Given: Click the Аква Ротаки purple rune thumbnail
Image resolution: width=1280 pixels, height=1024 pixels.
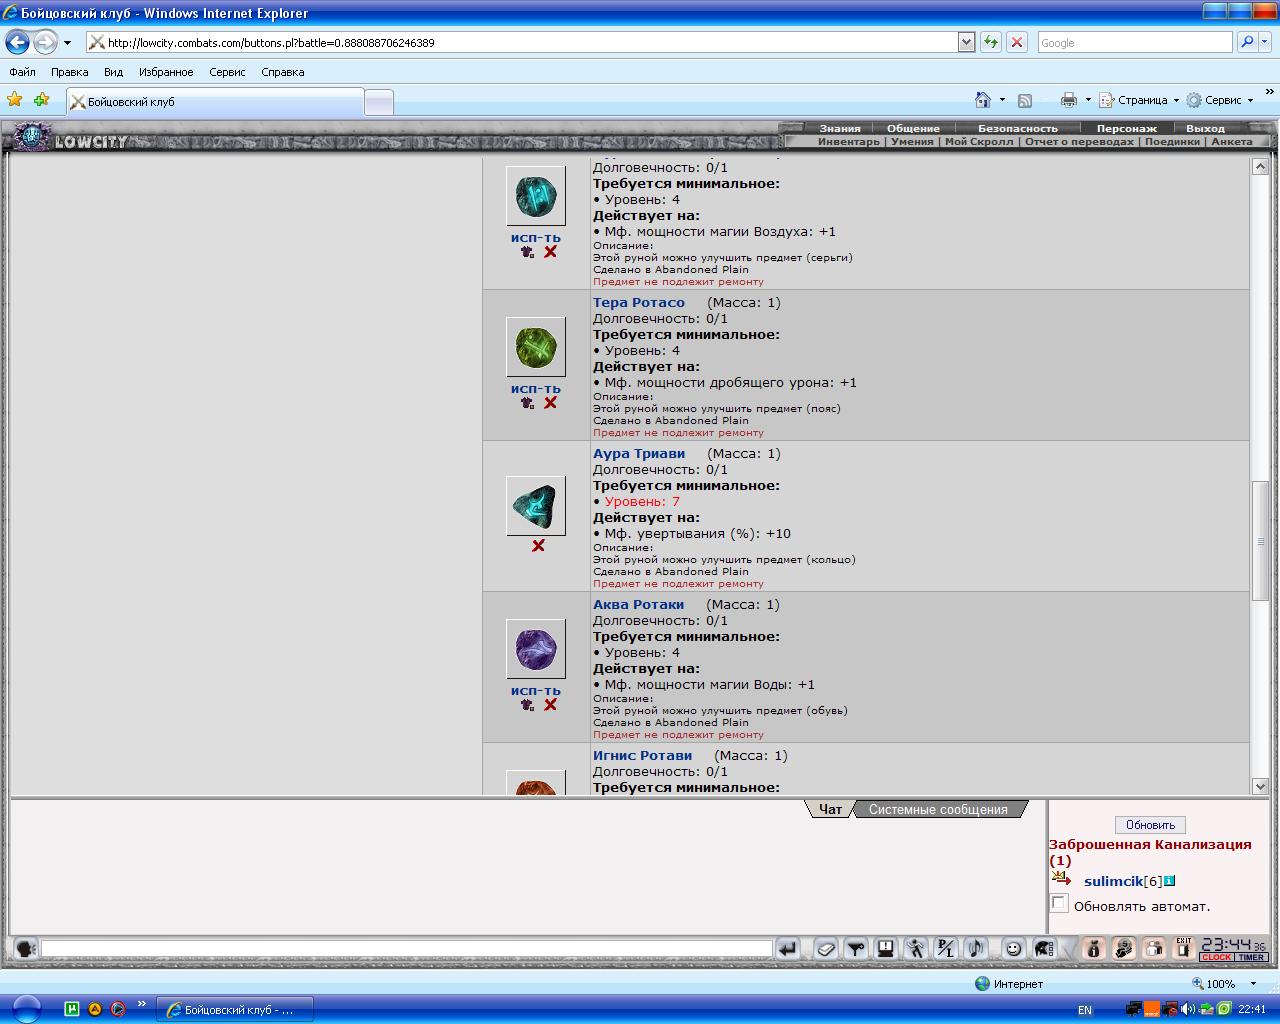Looking at the screenshot, I should (x=536, y=649).
